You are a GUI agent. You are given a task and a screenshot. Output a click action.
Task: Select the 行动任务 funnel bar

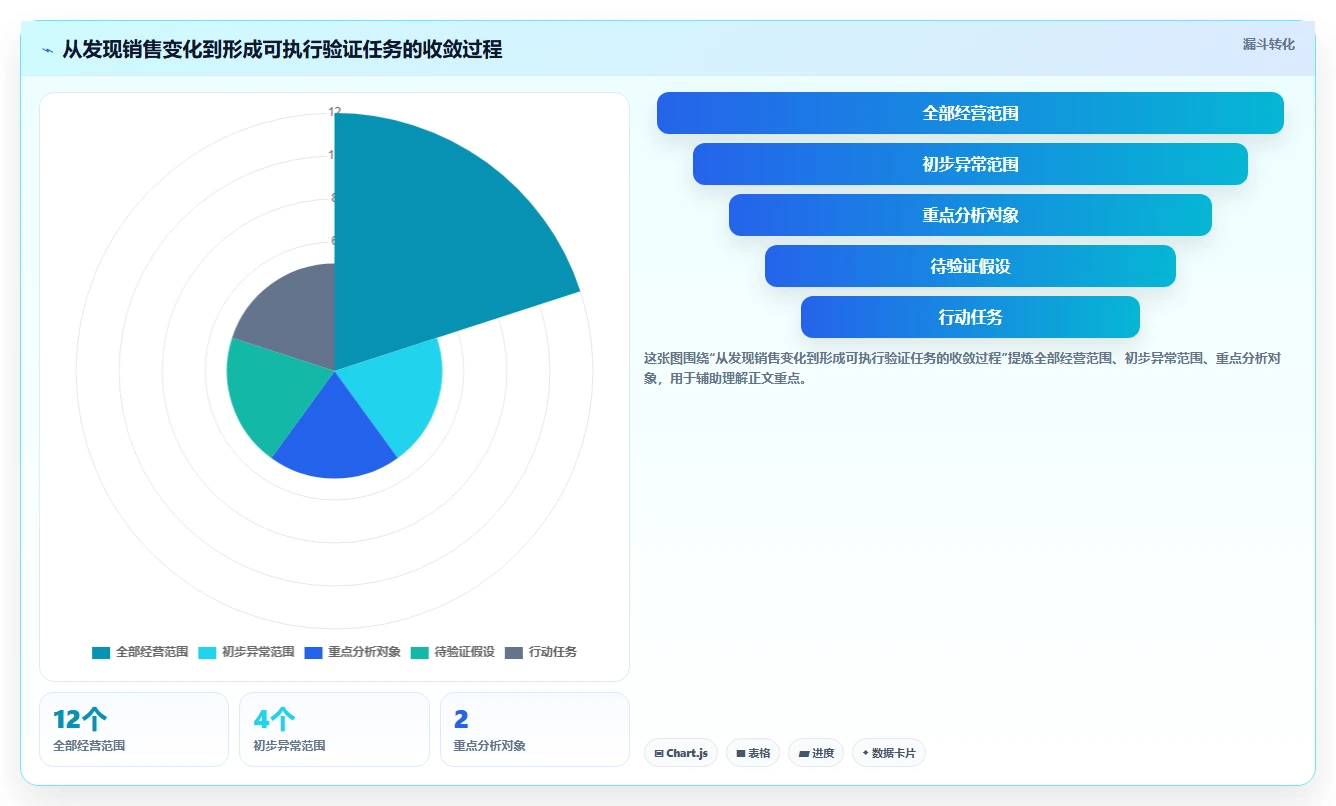(970, 317)
